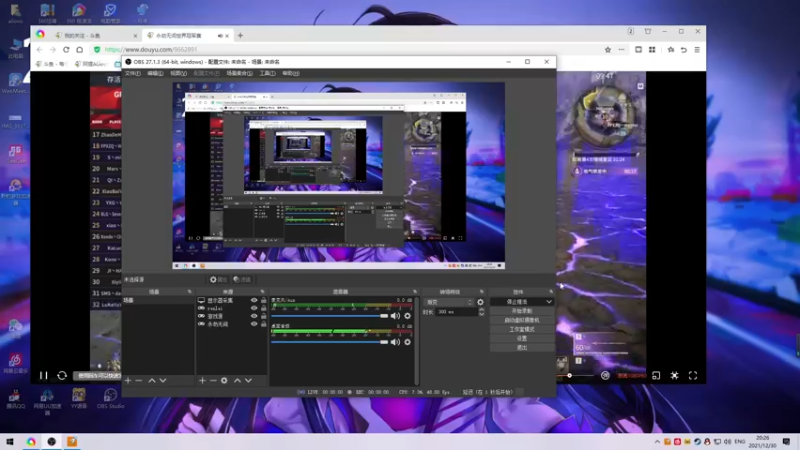
Task: Toggle Douyu player web-fullscreen icon
Action: tap(656, 376)
